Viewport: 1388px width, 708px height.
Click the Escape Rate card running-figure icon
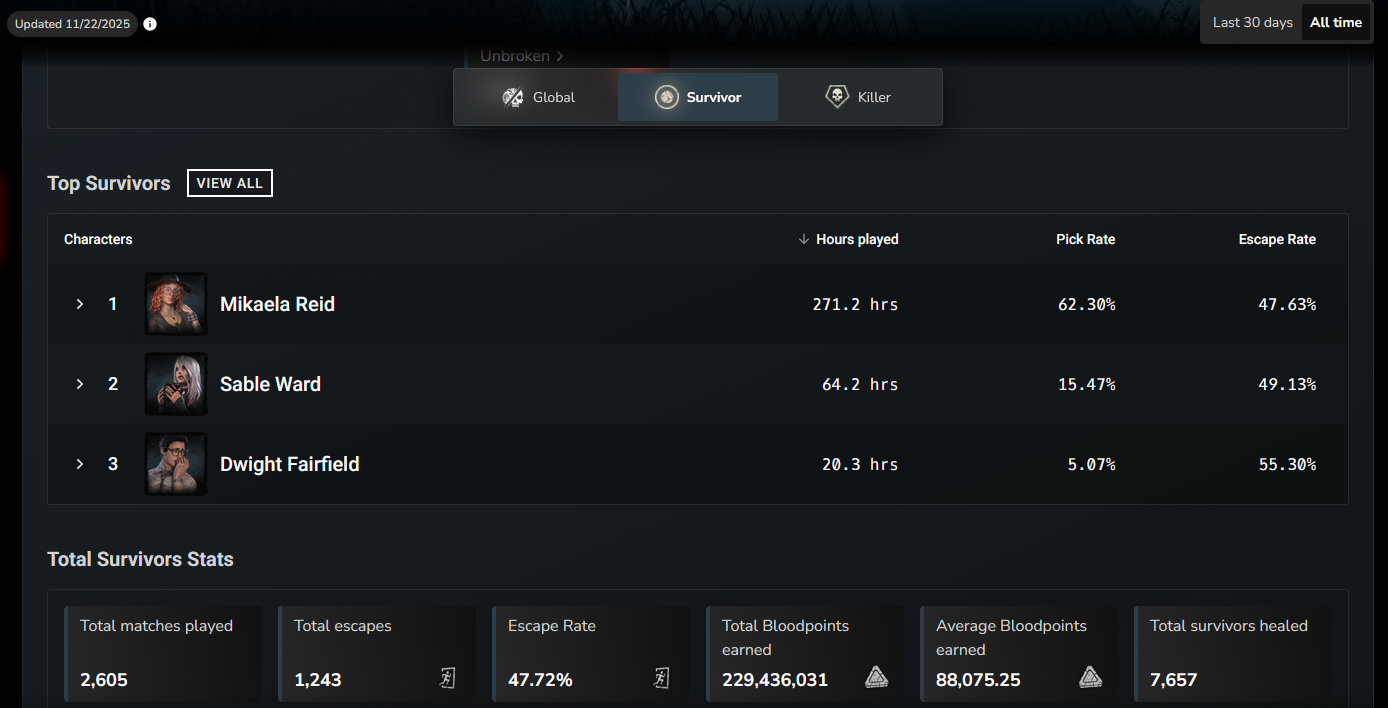[x=661, y=678]
